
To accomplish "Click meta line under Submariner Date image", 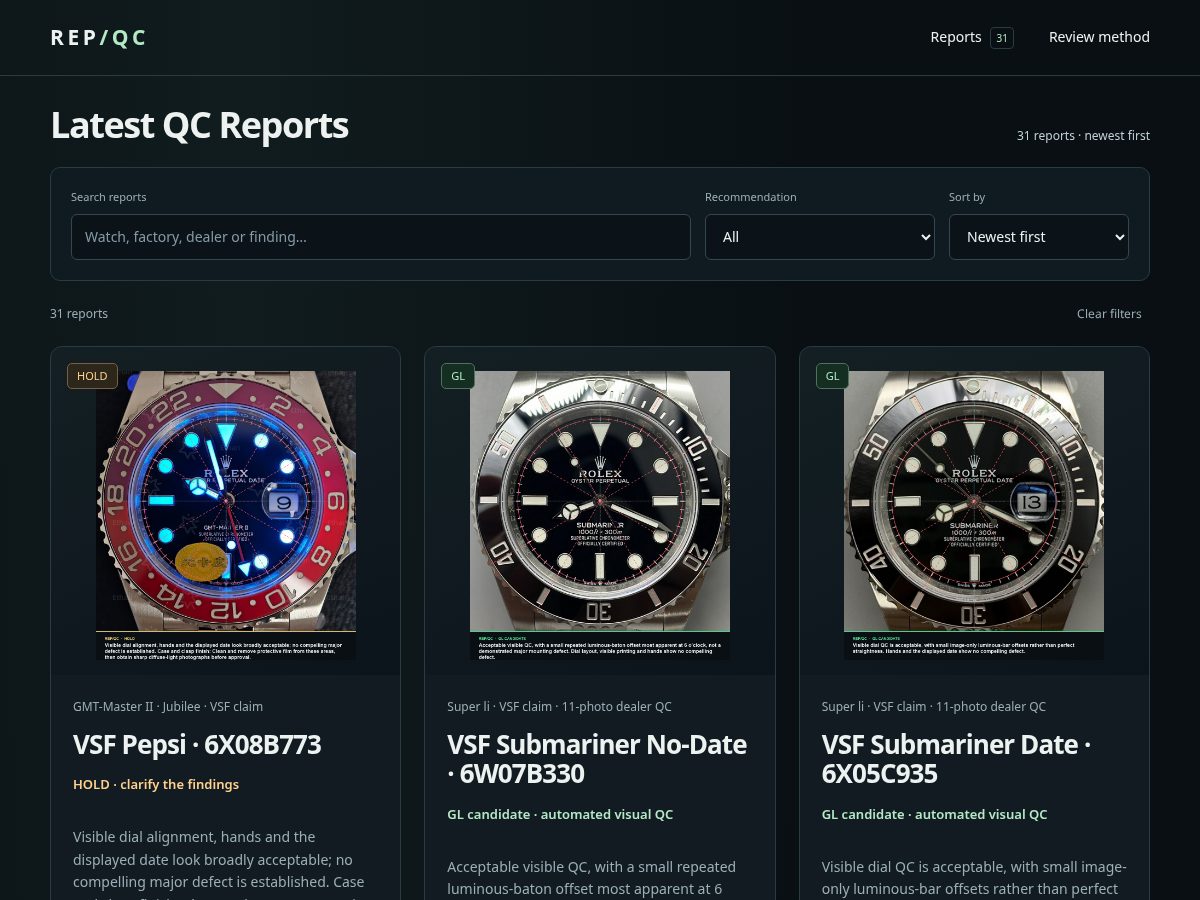I will (x=934, y=706).
